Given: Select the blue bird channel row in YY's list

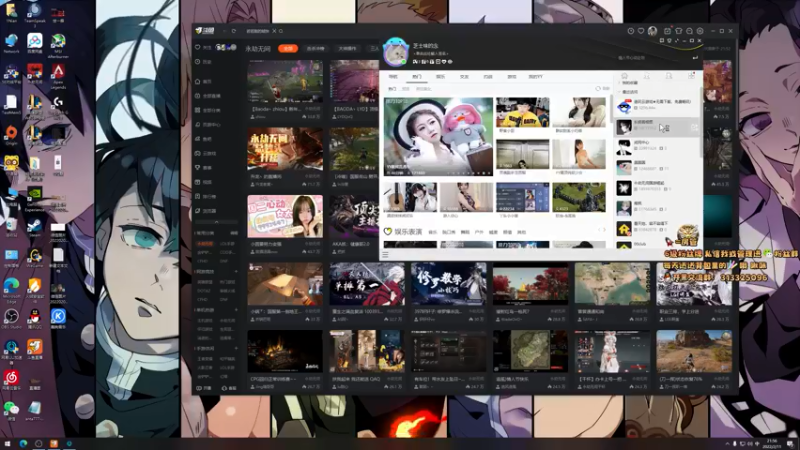Looking at the screenshot, I should click(x=658, y=106).
